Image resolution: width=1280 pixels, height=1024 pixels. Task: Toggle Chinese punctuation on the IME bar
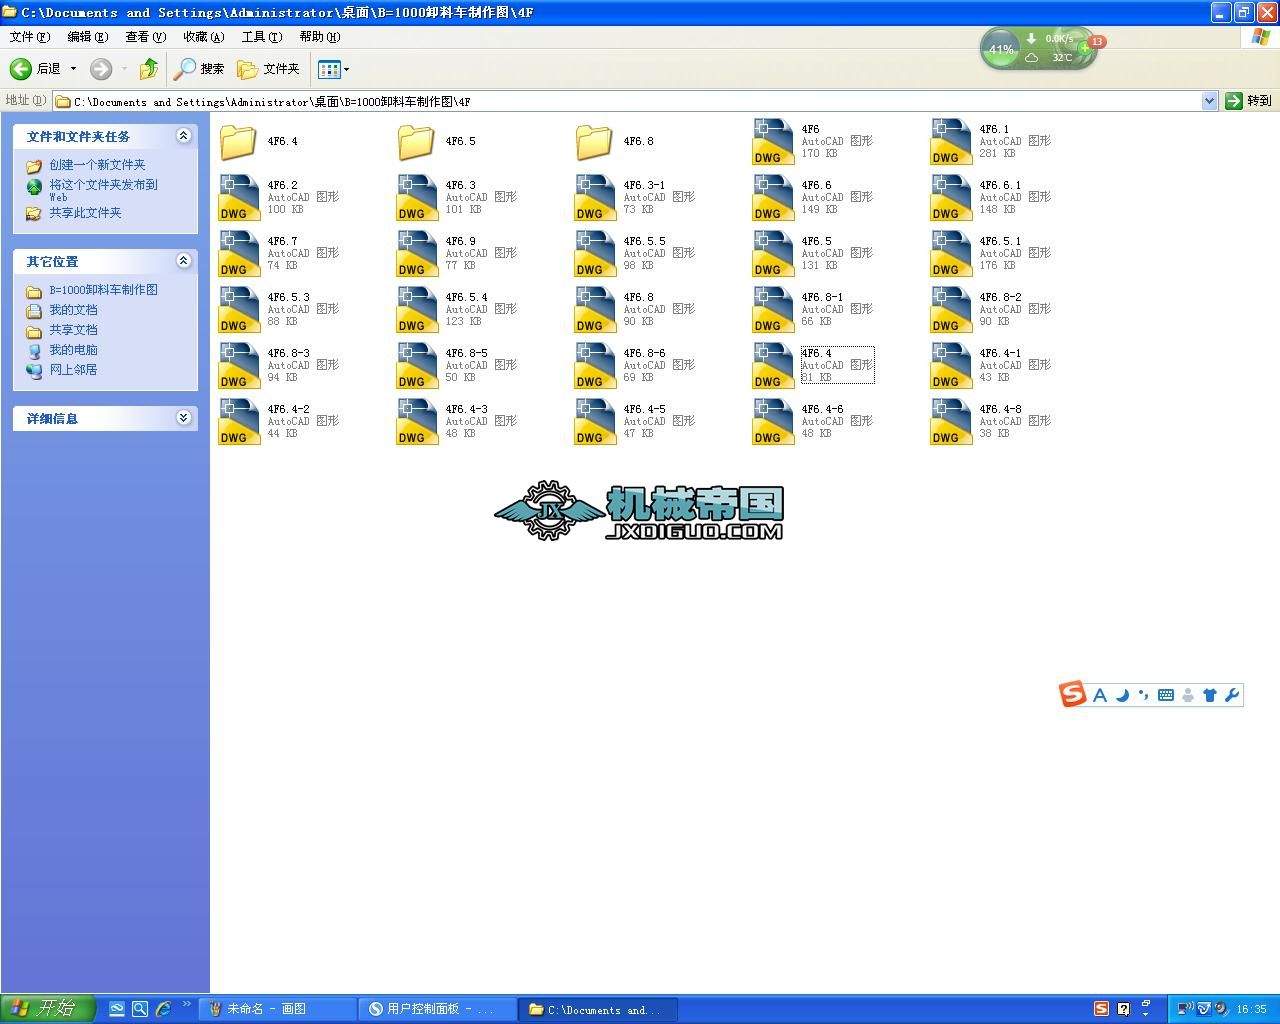(1143, 695)
